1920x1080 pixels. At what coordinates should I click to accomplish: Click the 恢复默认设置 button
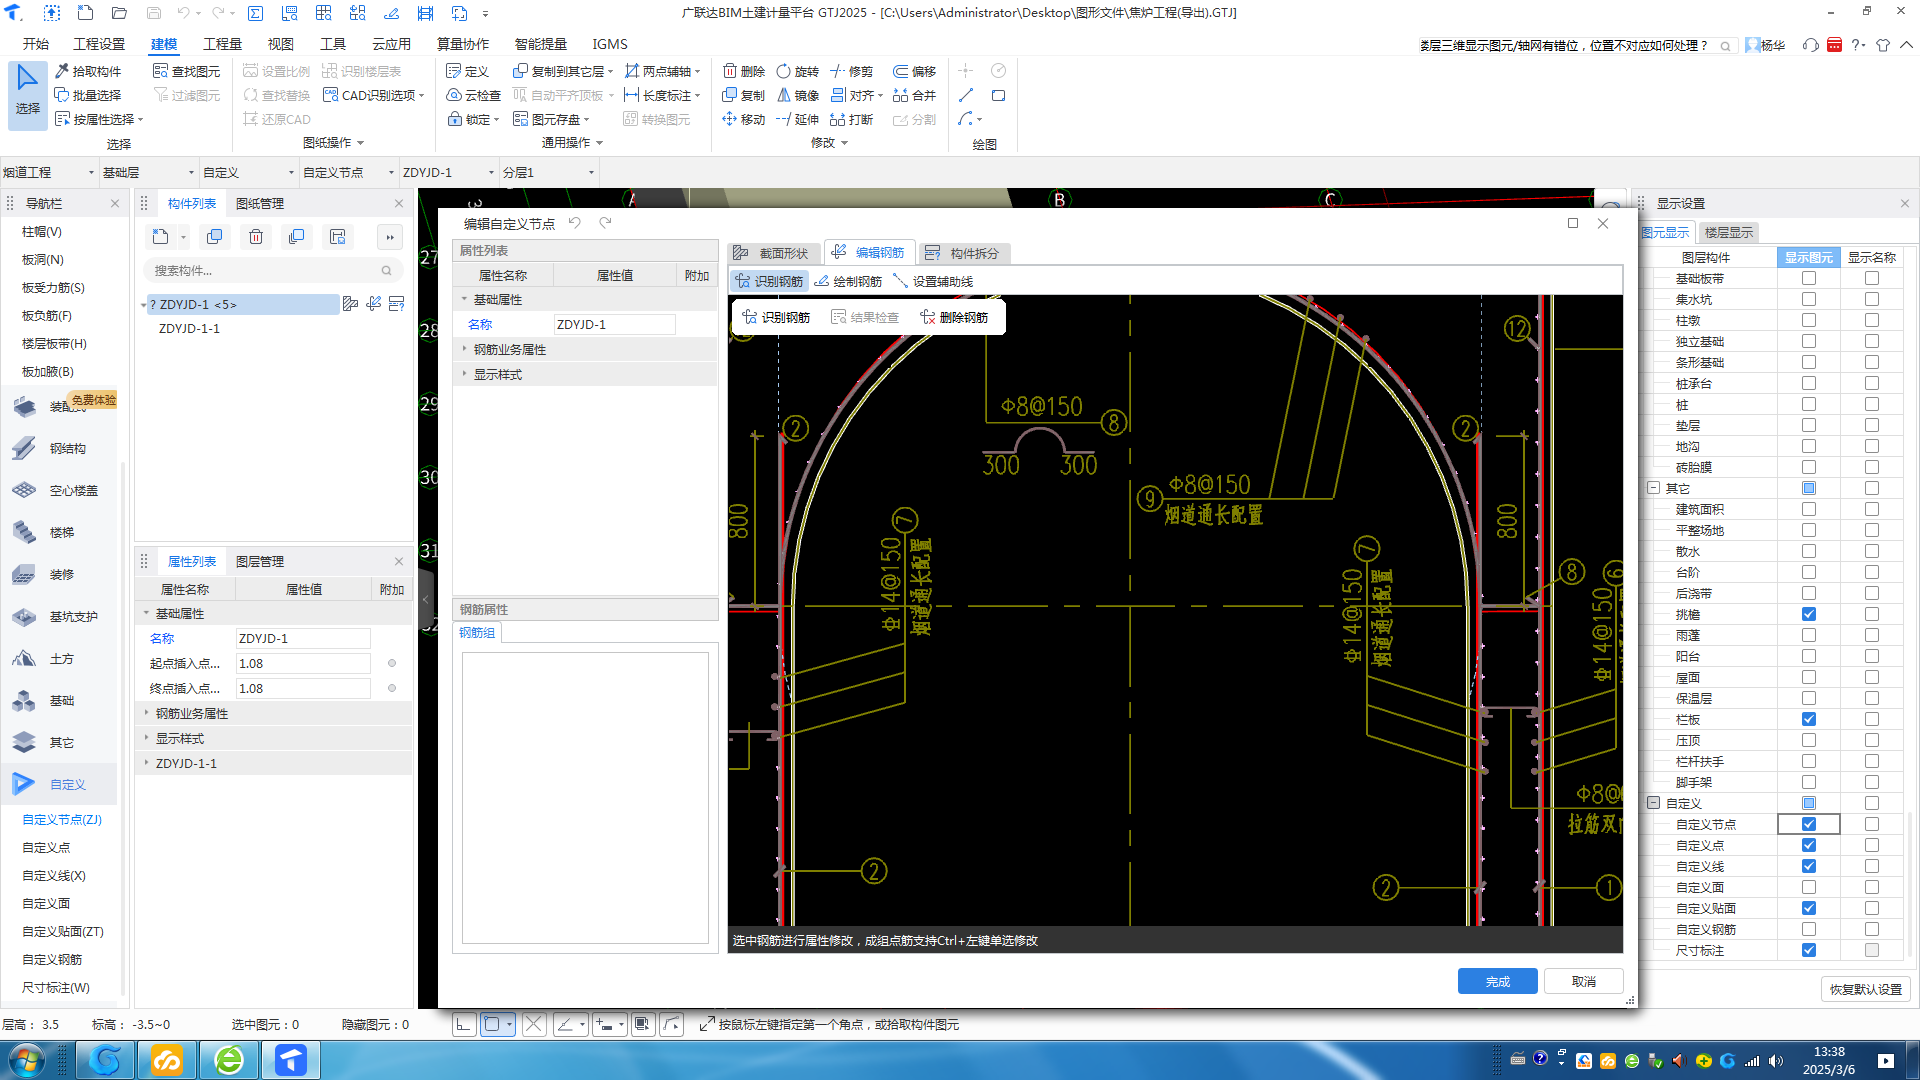(x=1865, y=989)
